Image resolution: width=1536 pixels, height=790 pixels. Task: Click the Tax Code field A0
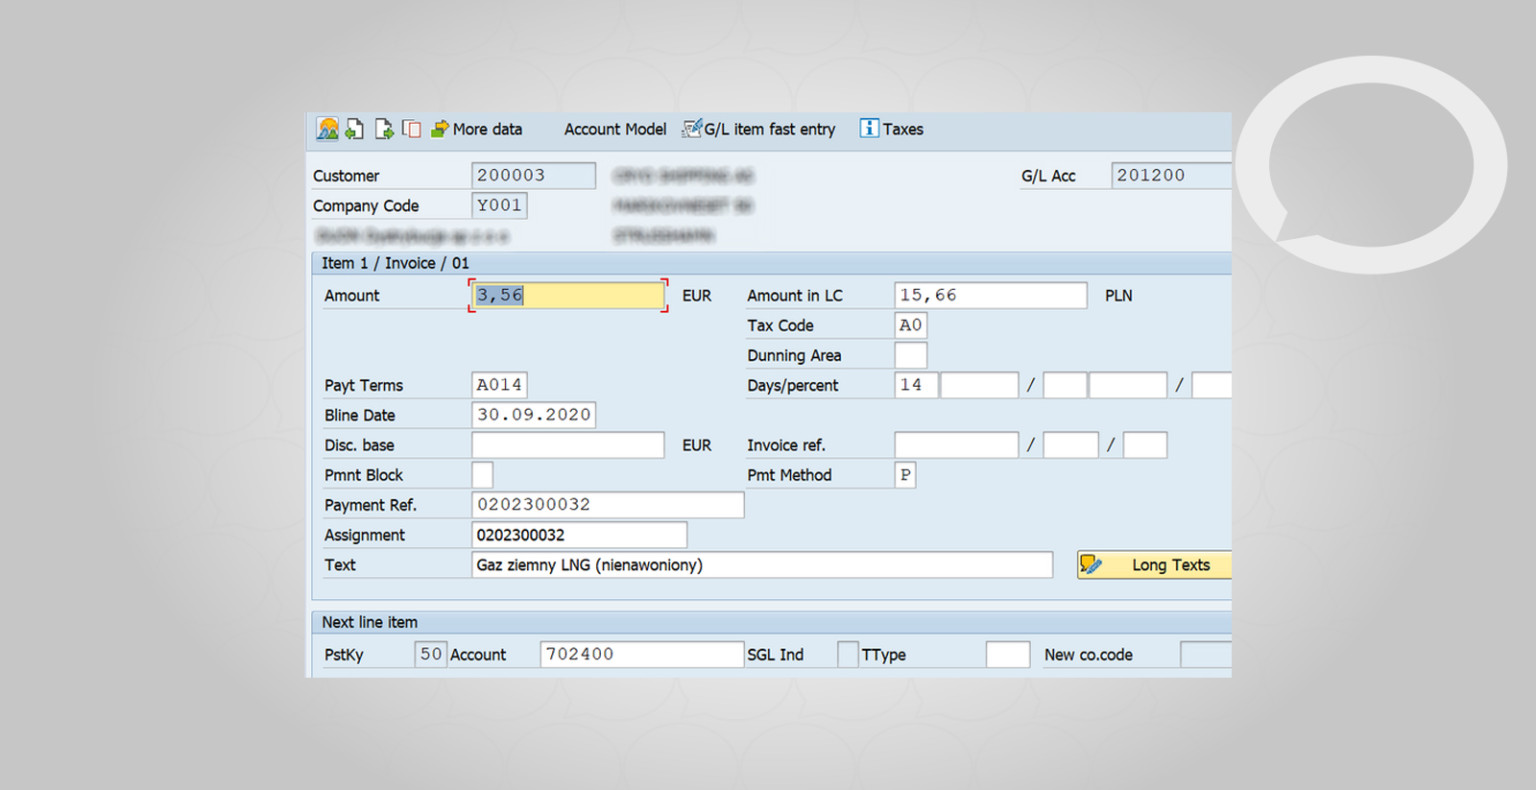[x=911, y=325]
